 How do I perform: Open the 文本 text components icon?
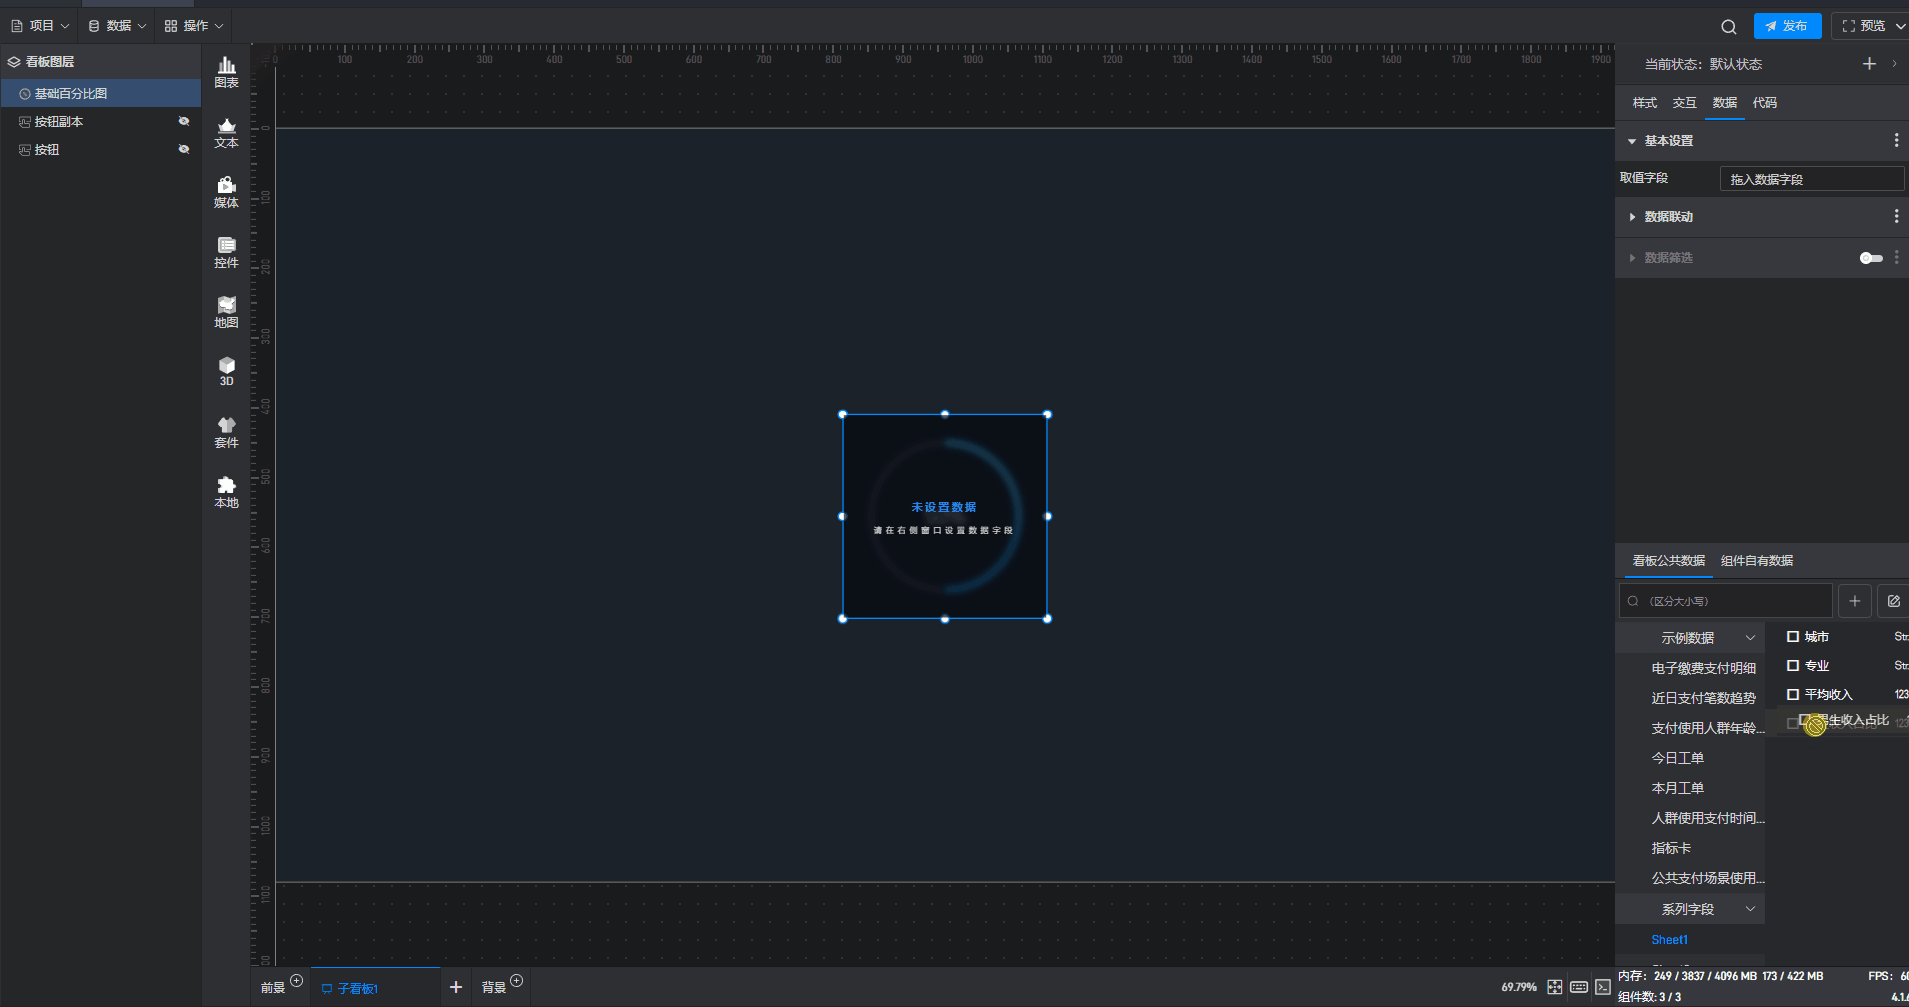226,132
